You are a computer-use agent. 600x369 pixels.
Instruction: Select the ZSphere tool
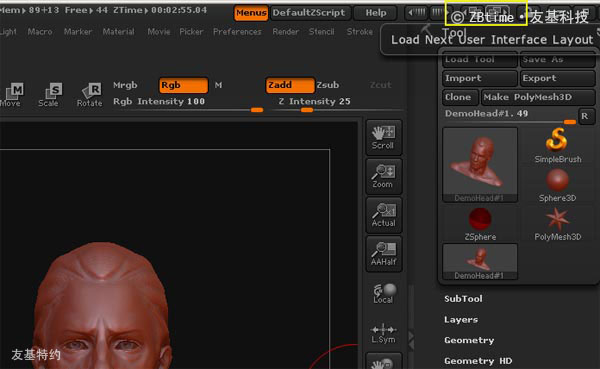pos(480,225)
